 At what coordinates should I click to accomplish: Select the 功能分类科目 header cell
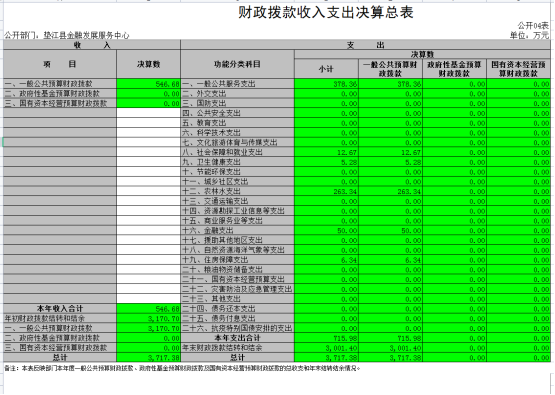[238, 64]
